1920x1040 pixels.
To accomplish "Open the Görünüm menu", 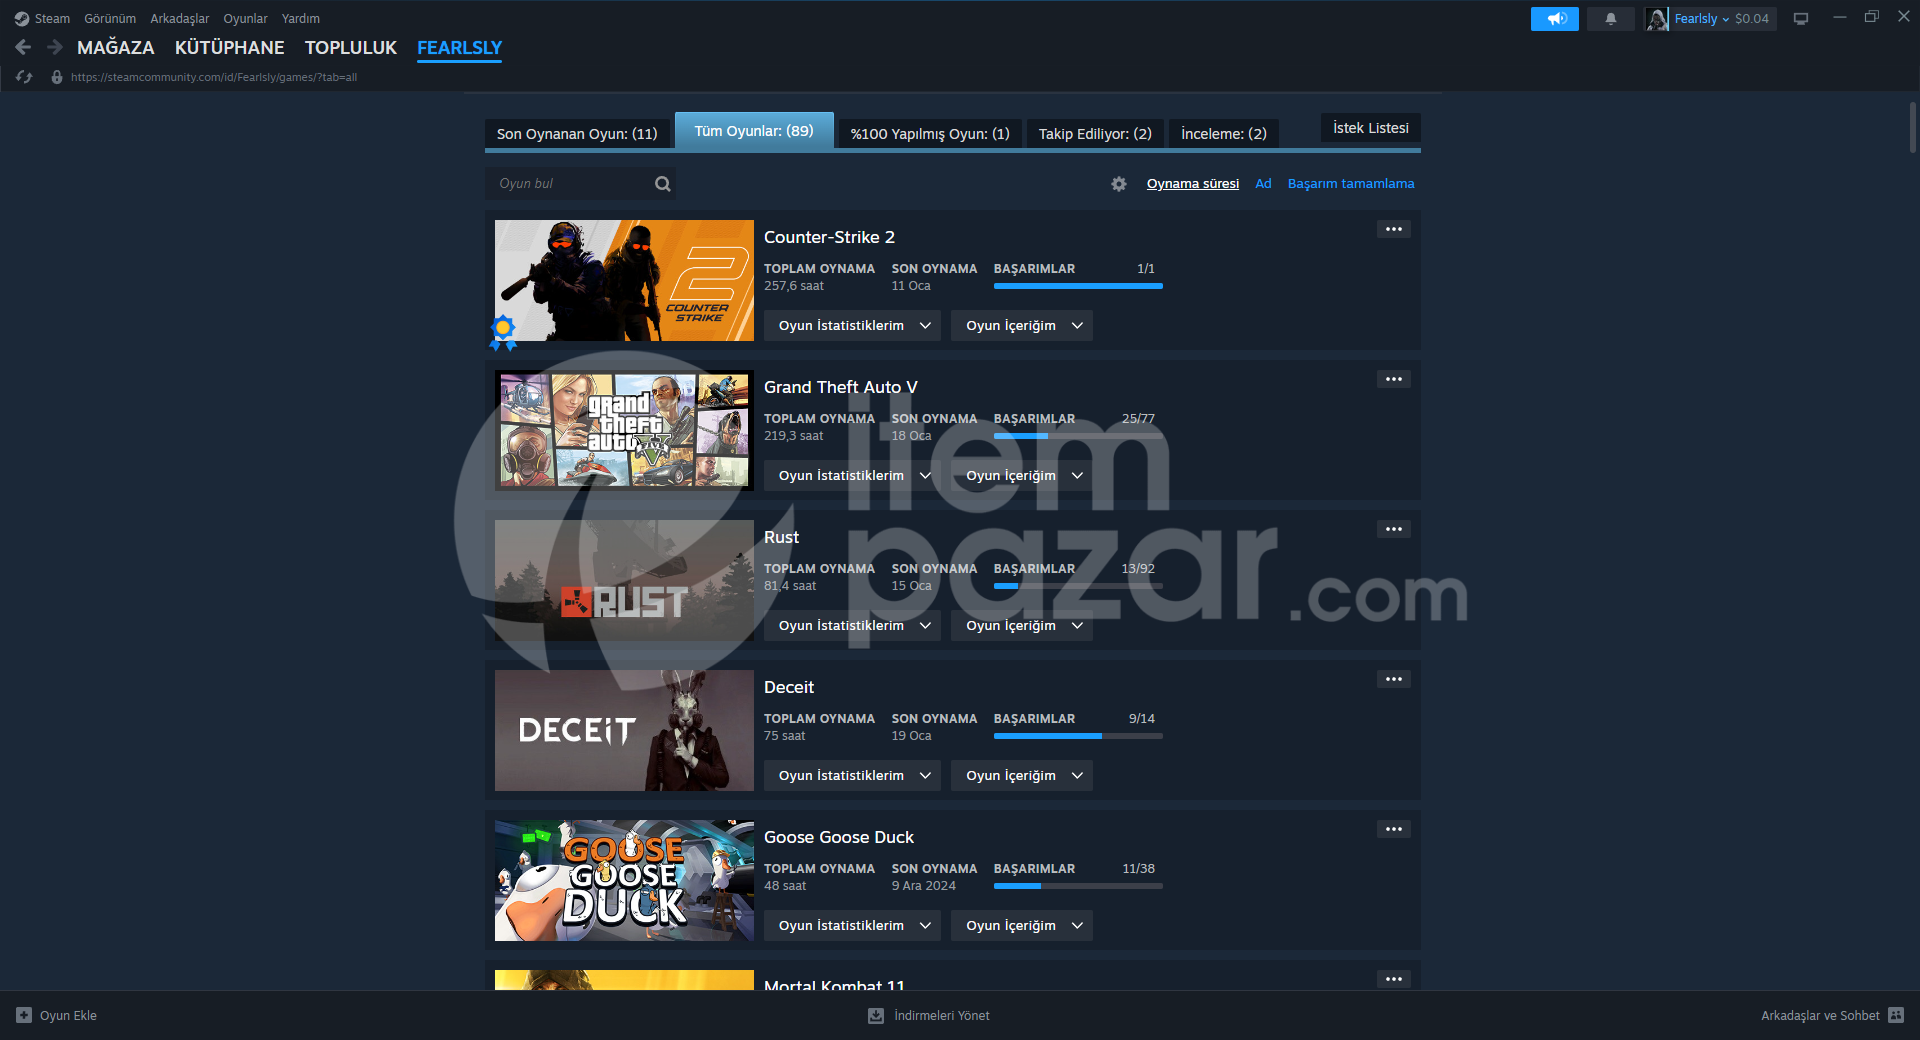I will pos(110,19).
